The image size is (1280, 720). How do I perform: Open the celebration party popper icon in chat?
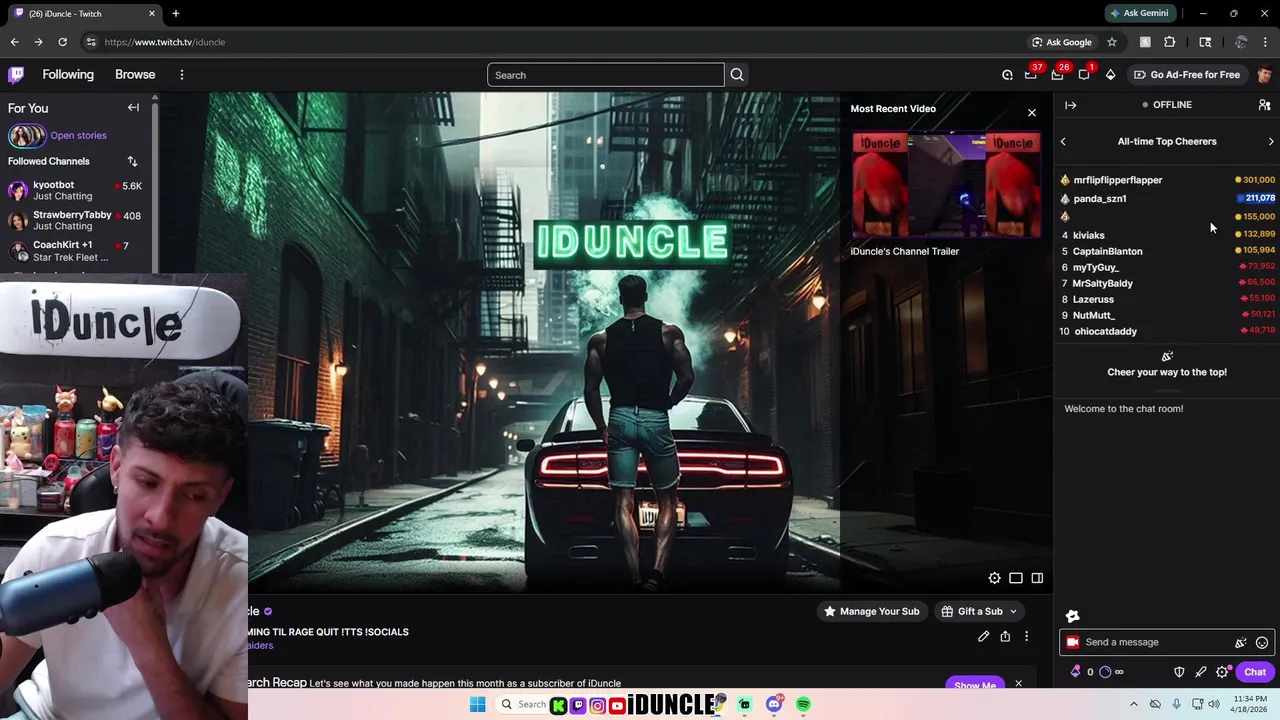[x=1241, y=643]
